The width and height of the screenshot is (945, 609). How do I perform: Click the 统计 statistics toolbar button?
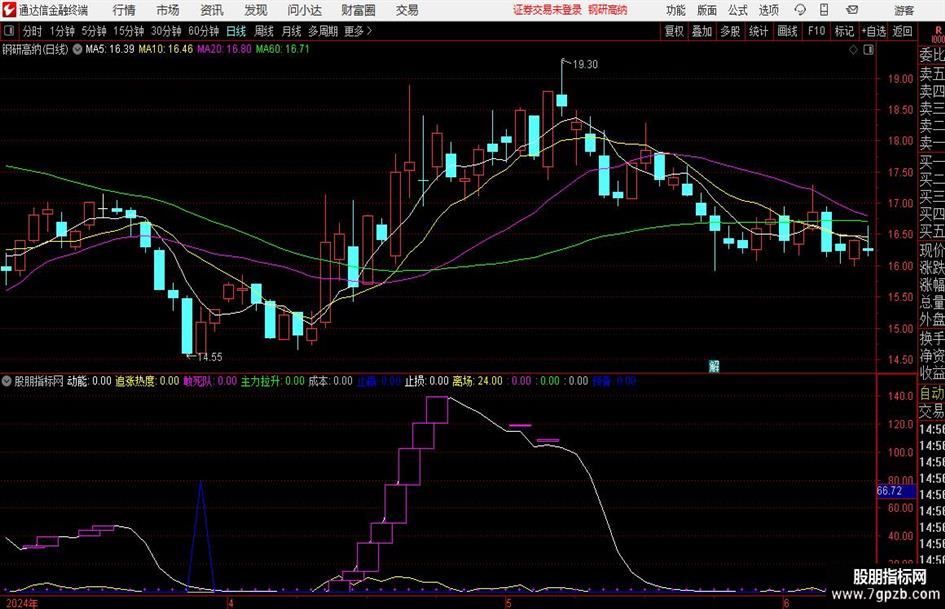click(x=758, y=31)
